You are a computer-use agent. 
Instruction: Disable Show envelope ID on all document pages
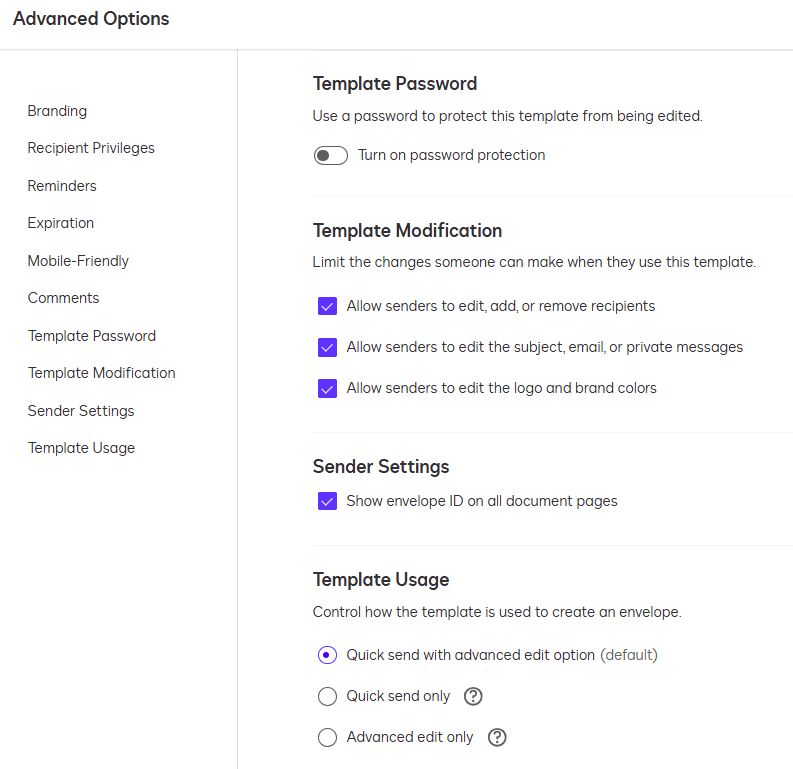327,501
